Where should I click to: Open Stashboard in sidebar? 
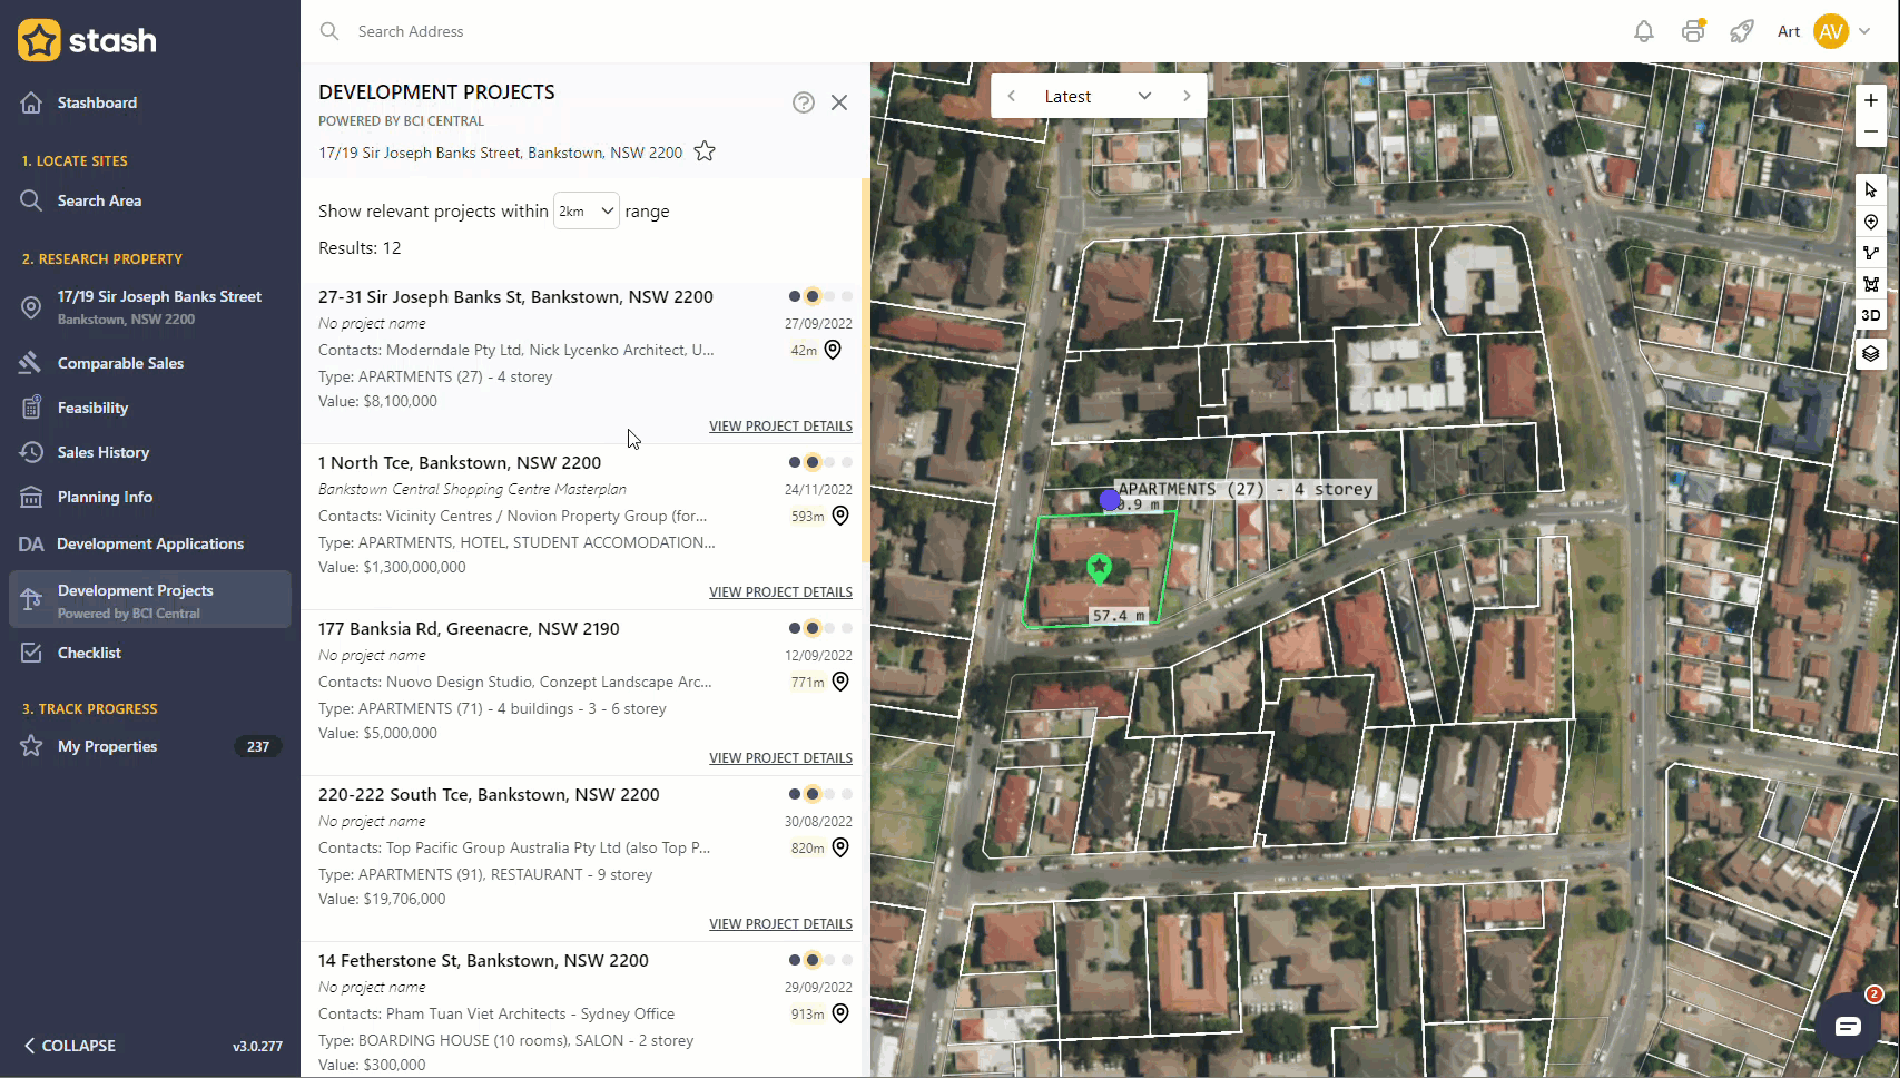97,103
